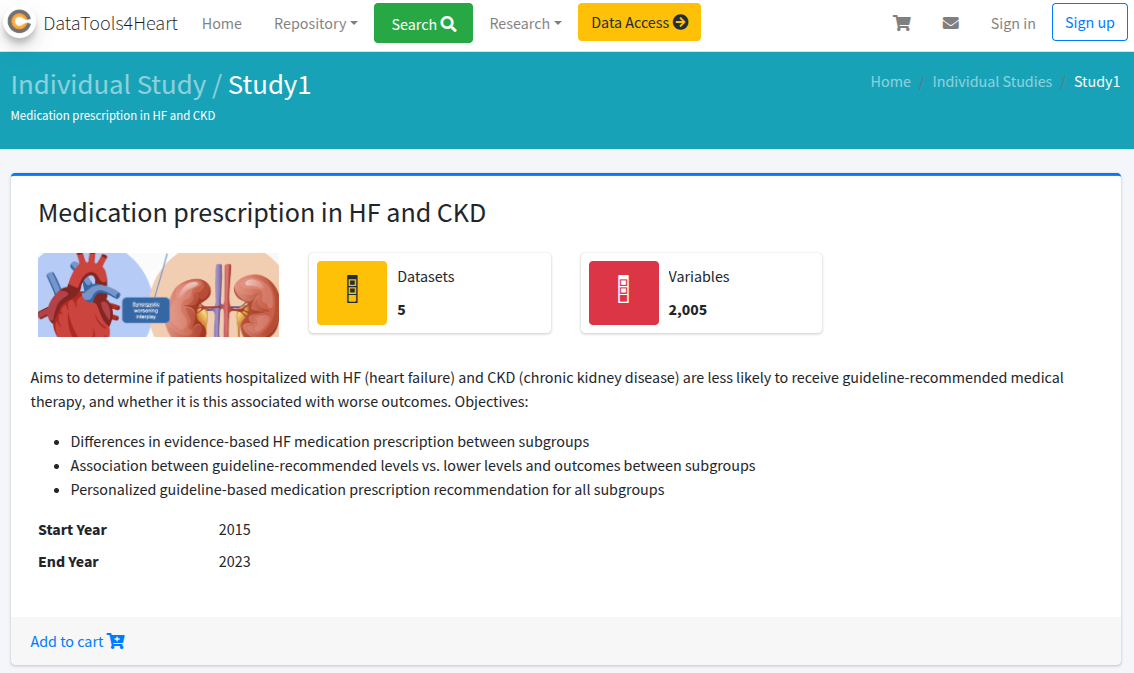
Task: Expand the Repository dropdown menu
Action: [315, 23]
